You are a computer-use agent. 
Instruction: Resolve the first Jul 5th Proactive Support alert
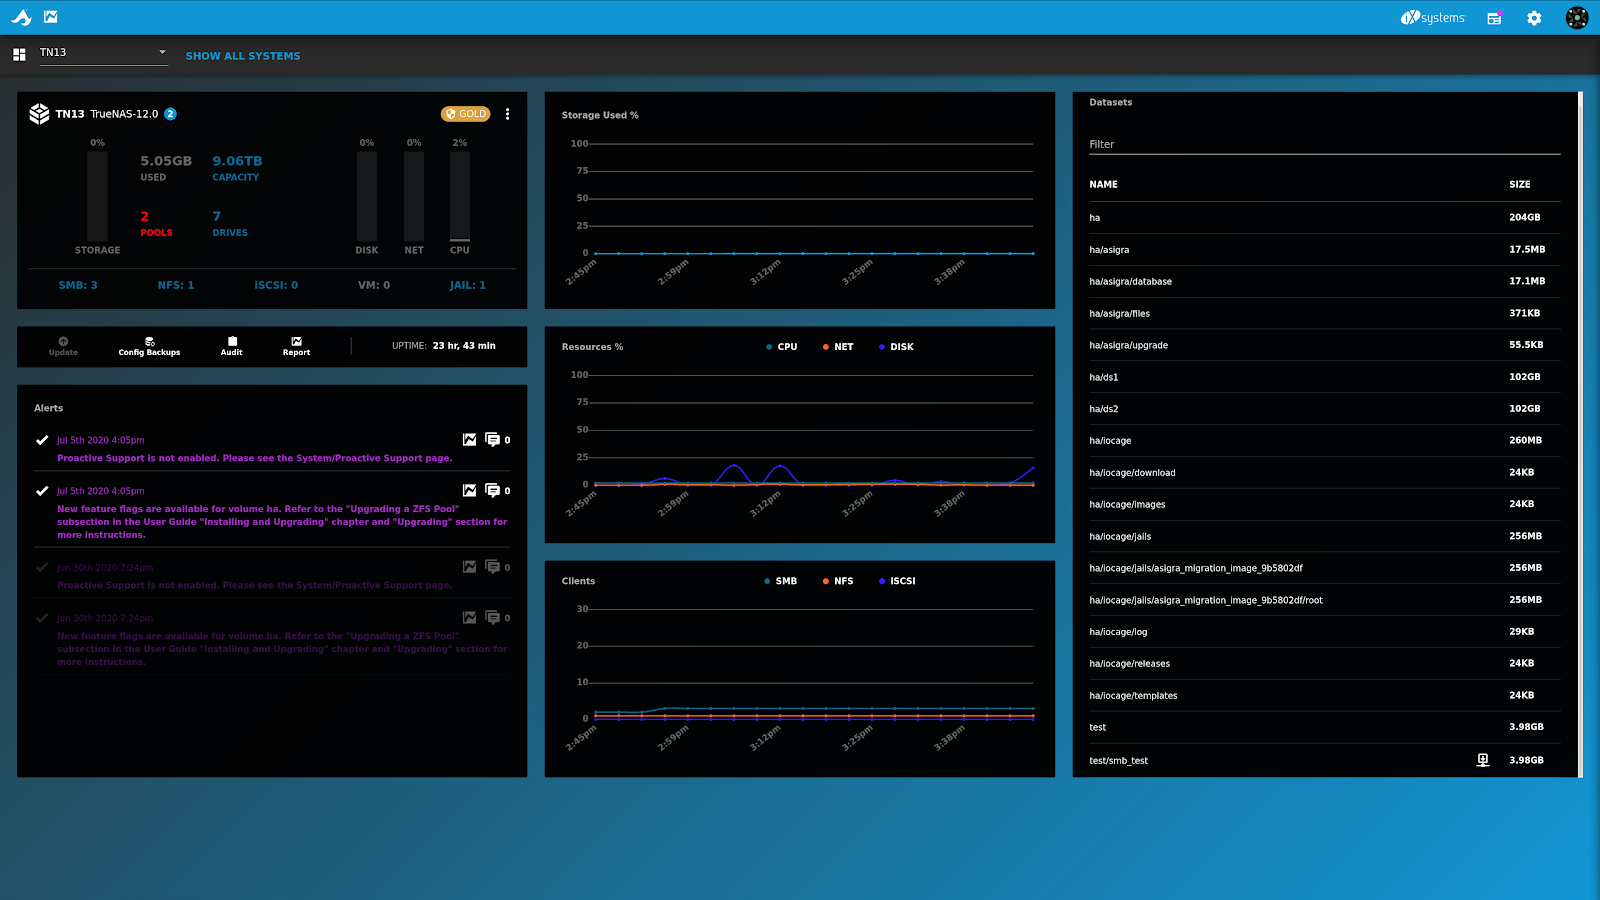[x=42, y=440]
